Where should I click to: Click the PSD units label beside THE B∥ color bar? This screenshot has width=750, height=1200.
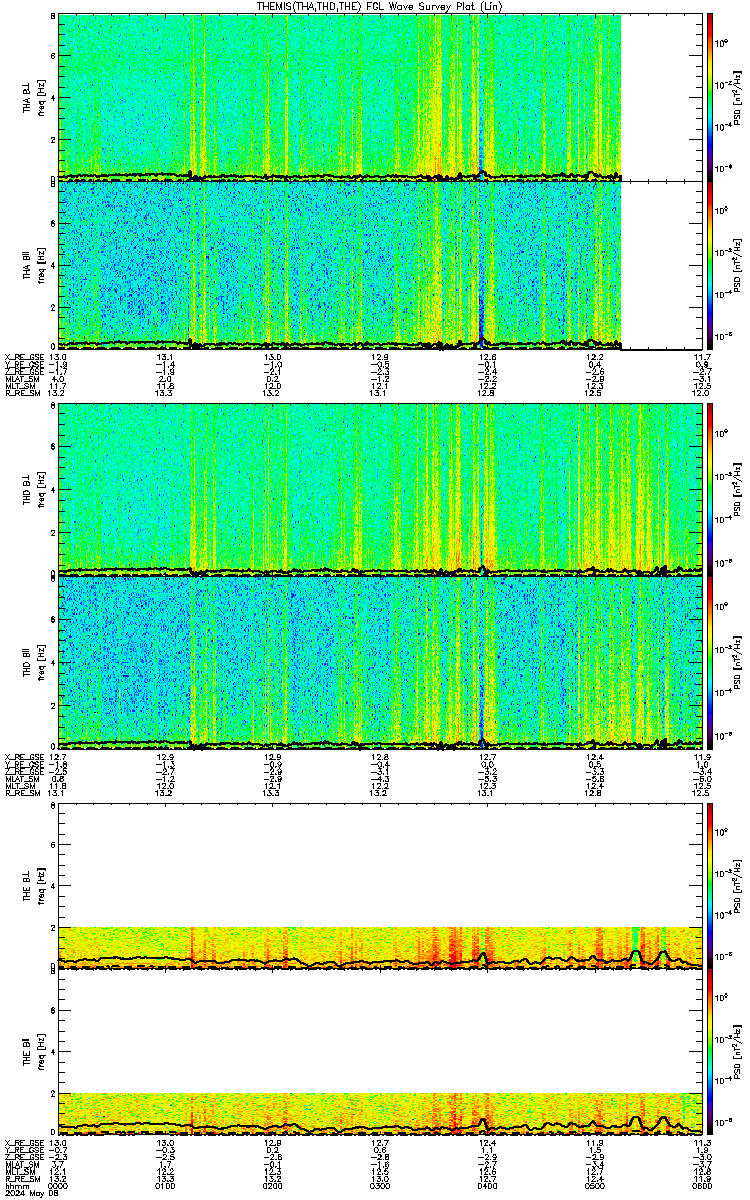click(x=737, y=1052)
